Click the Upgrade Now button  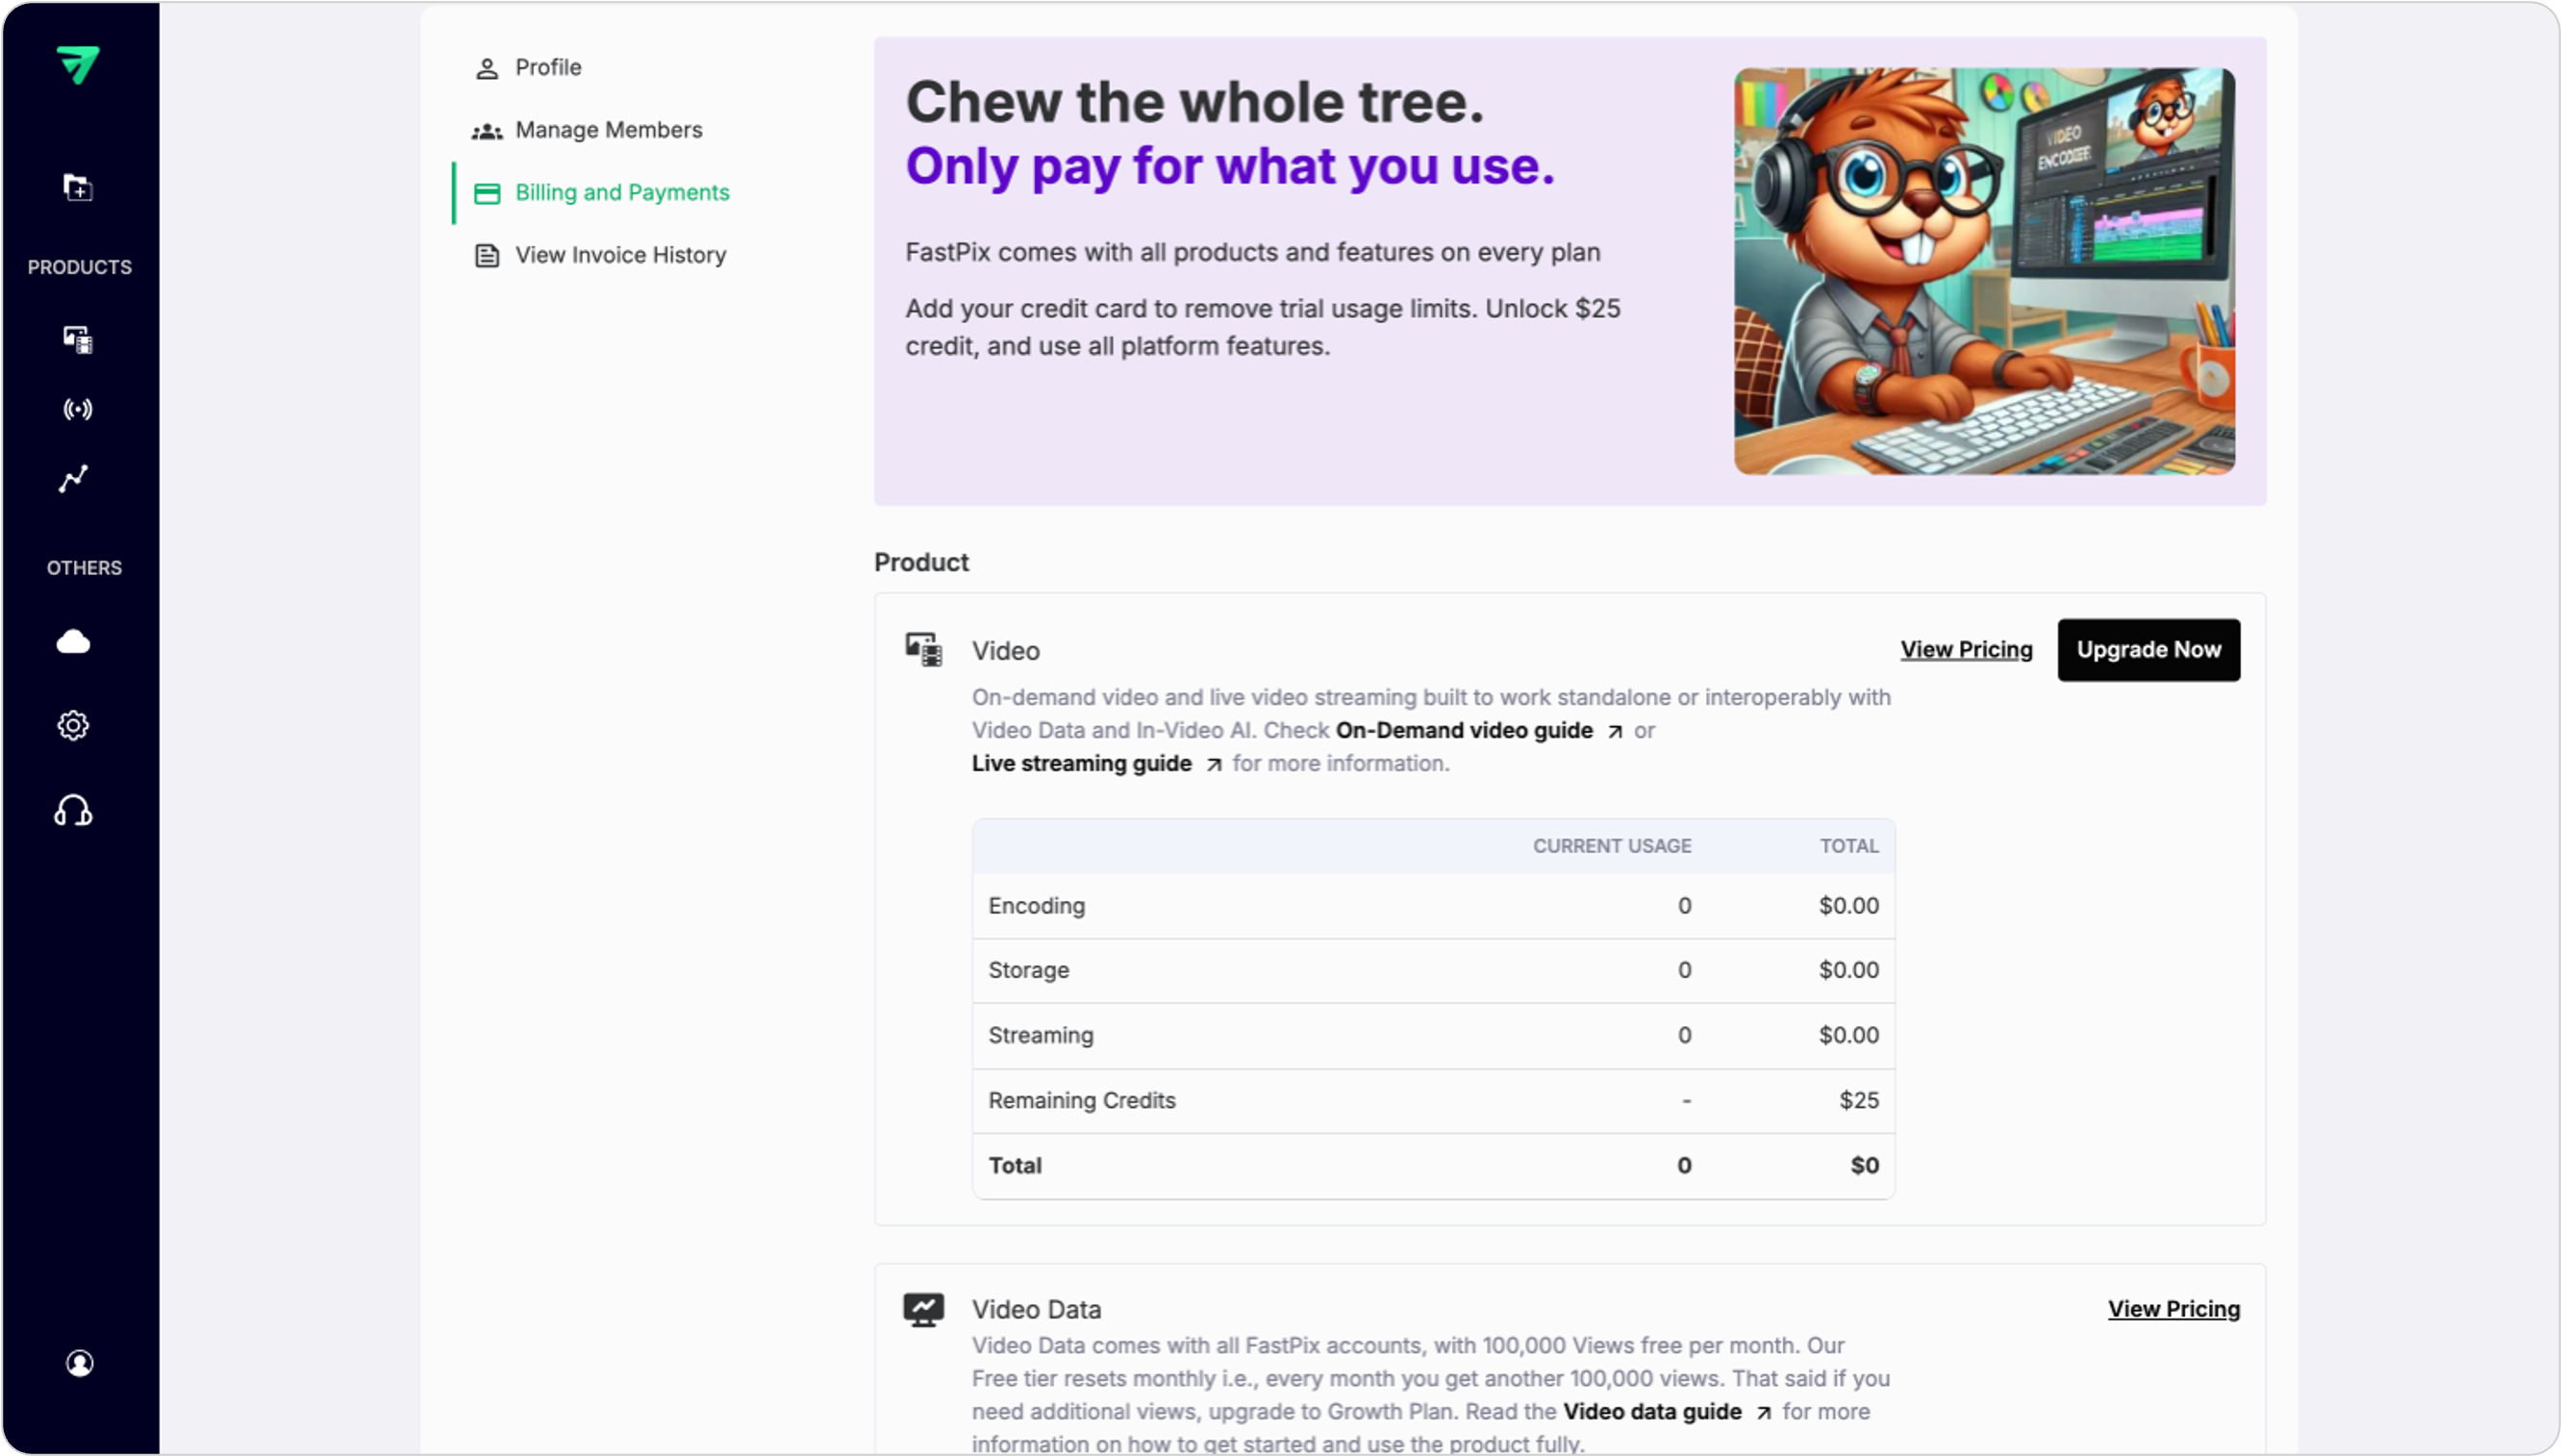pos(2148,650)
